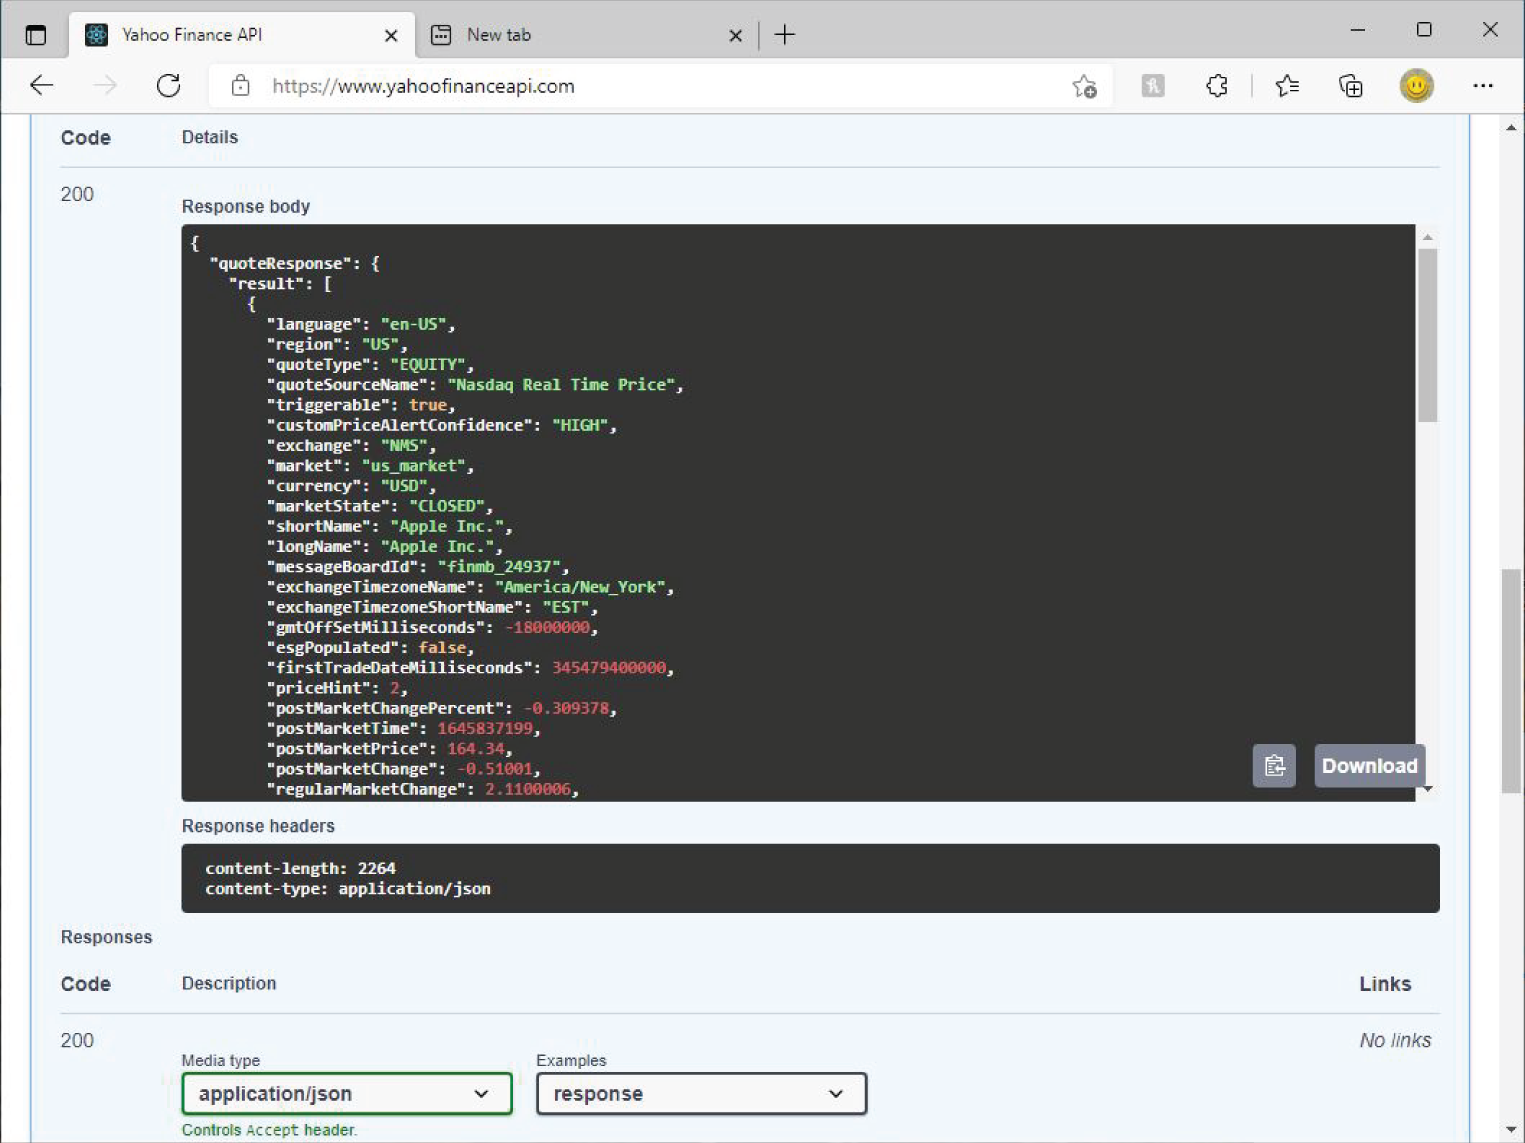Screen dimensions: 1525x1143
Task: Click the firstTradeDateMilliseconds value 345479400000
Action: click(x=608, y=668)
